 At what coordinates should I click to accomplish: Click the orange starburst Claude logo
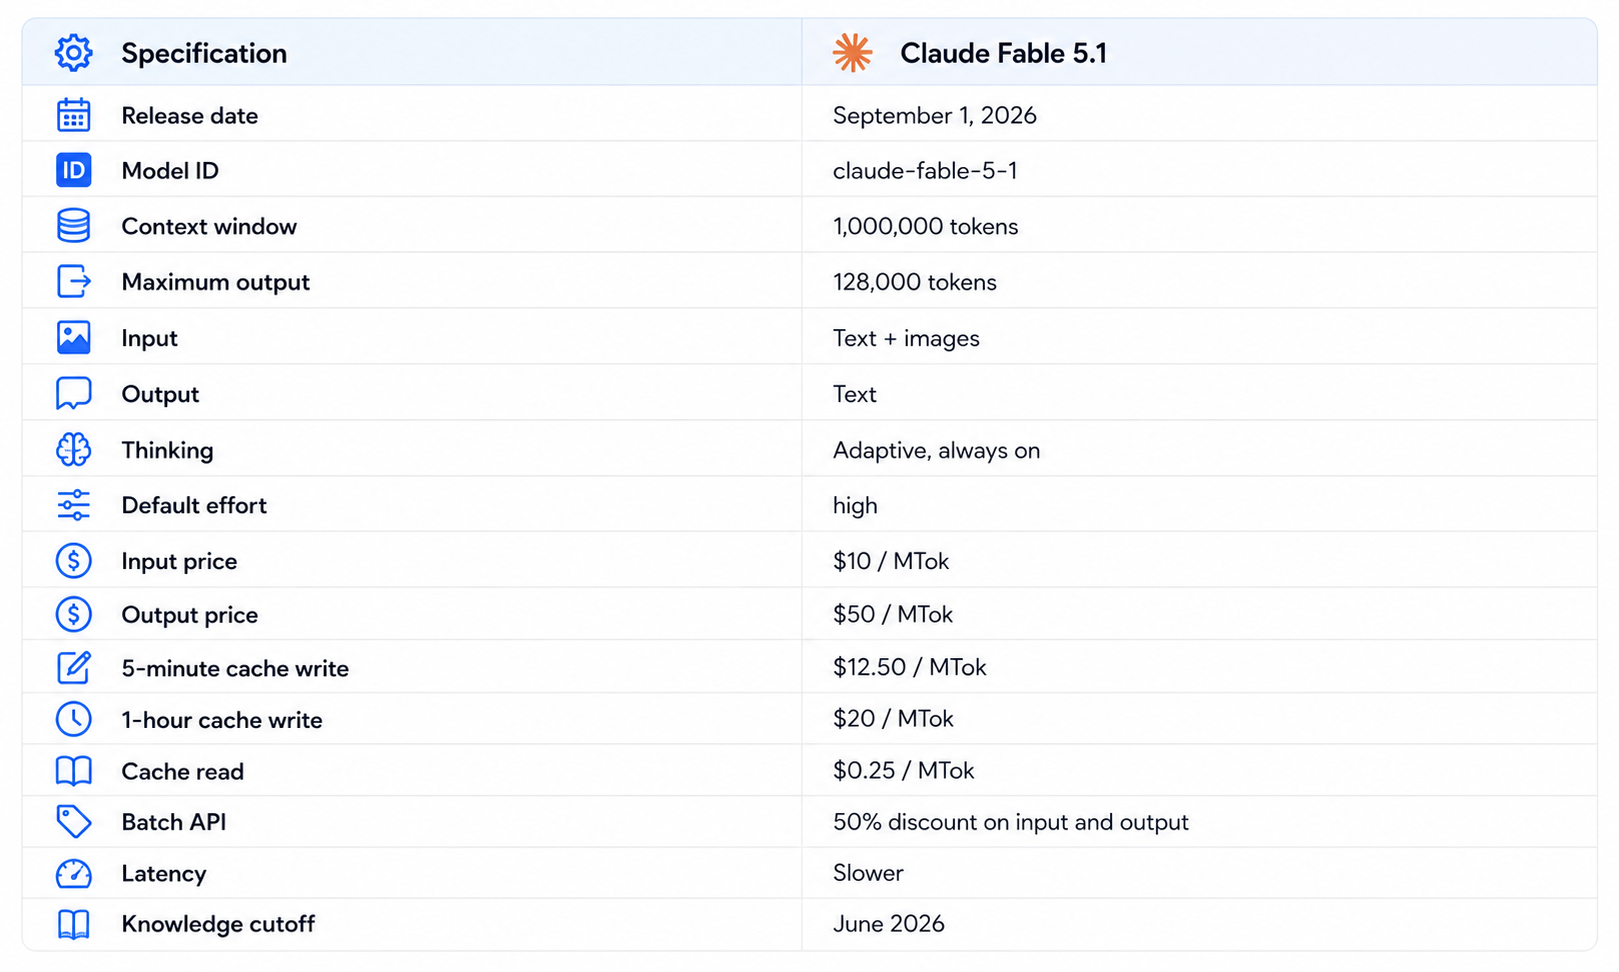pos(852,53)
